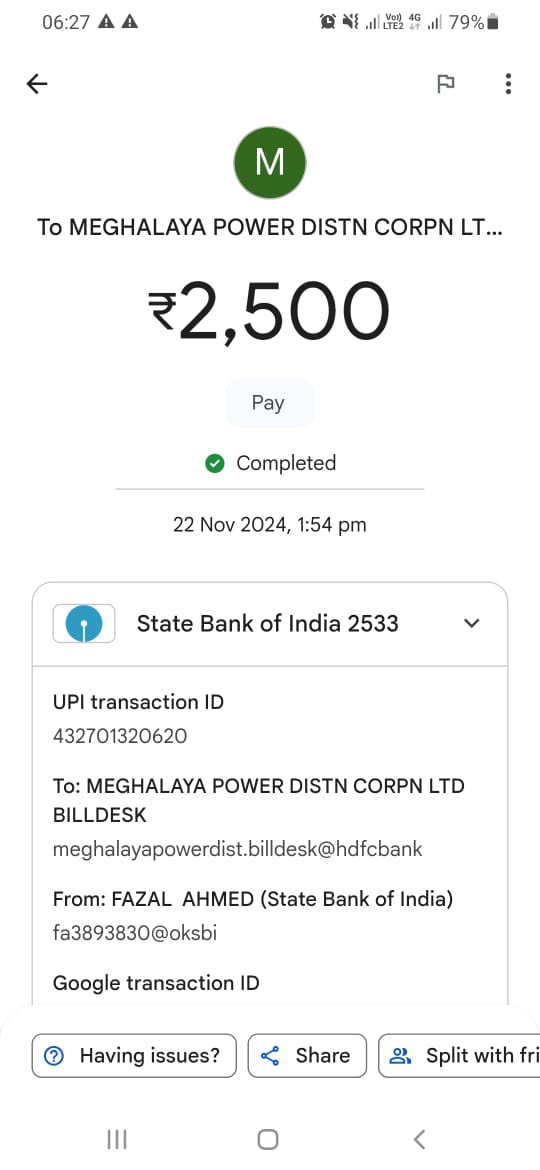This screenshot has width=540, height=1170.
Task: Tap the back arrow icon
Action: pyautogui.click(x=37, y=84)
